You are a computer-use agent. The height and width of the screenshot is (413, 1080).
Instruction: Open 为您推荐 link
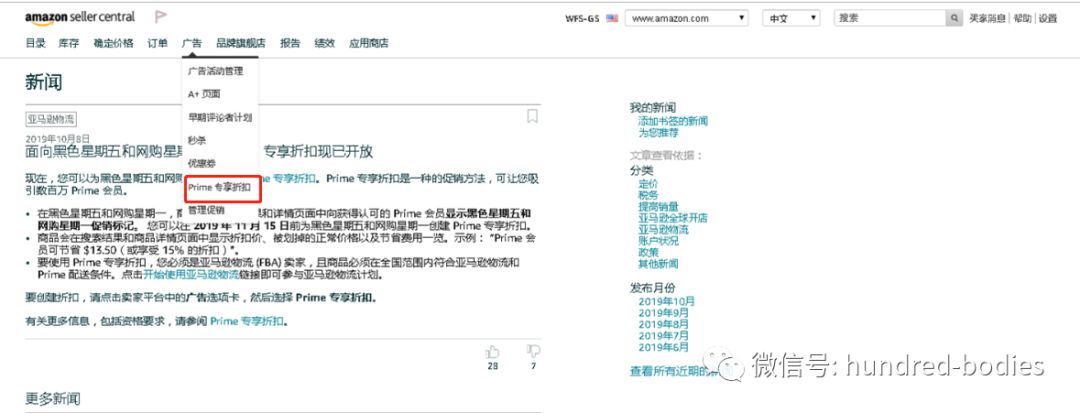(658, 133)
